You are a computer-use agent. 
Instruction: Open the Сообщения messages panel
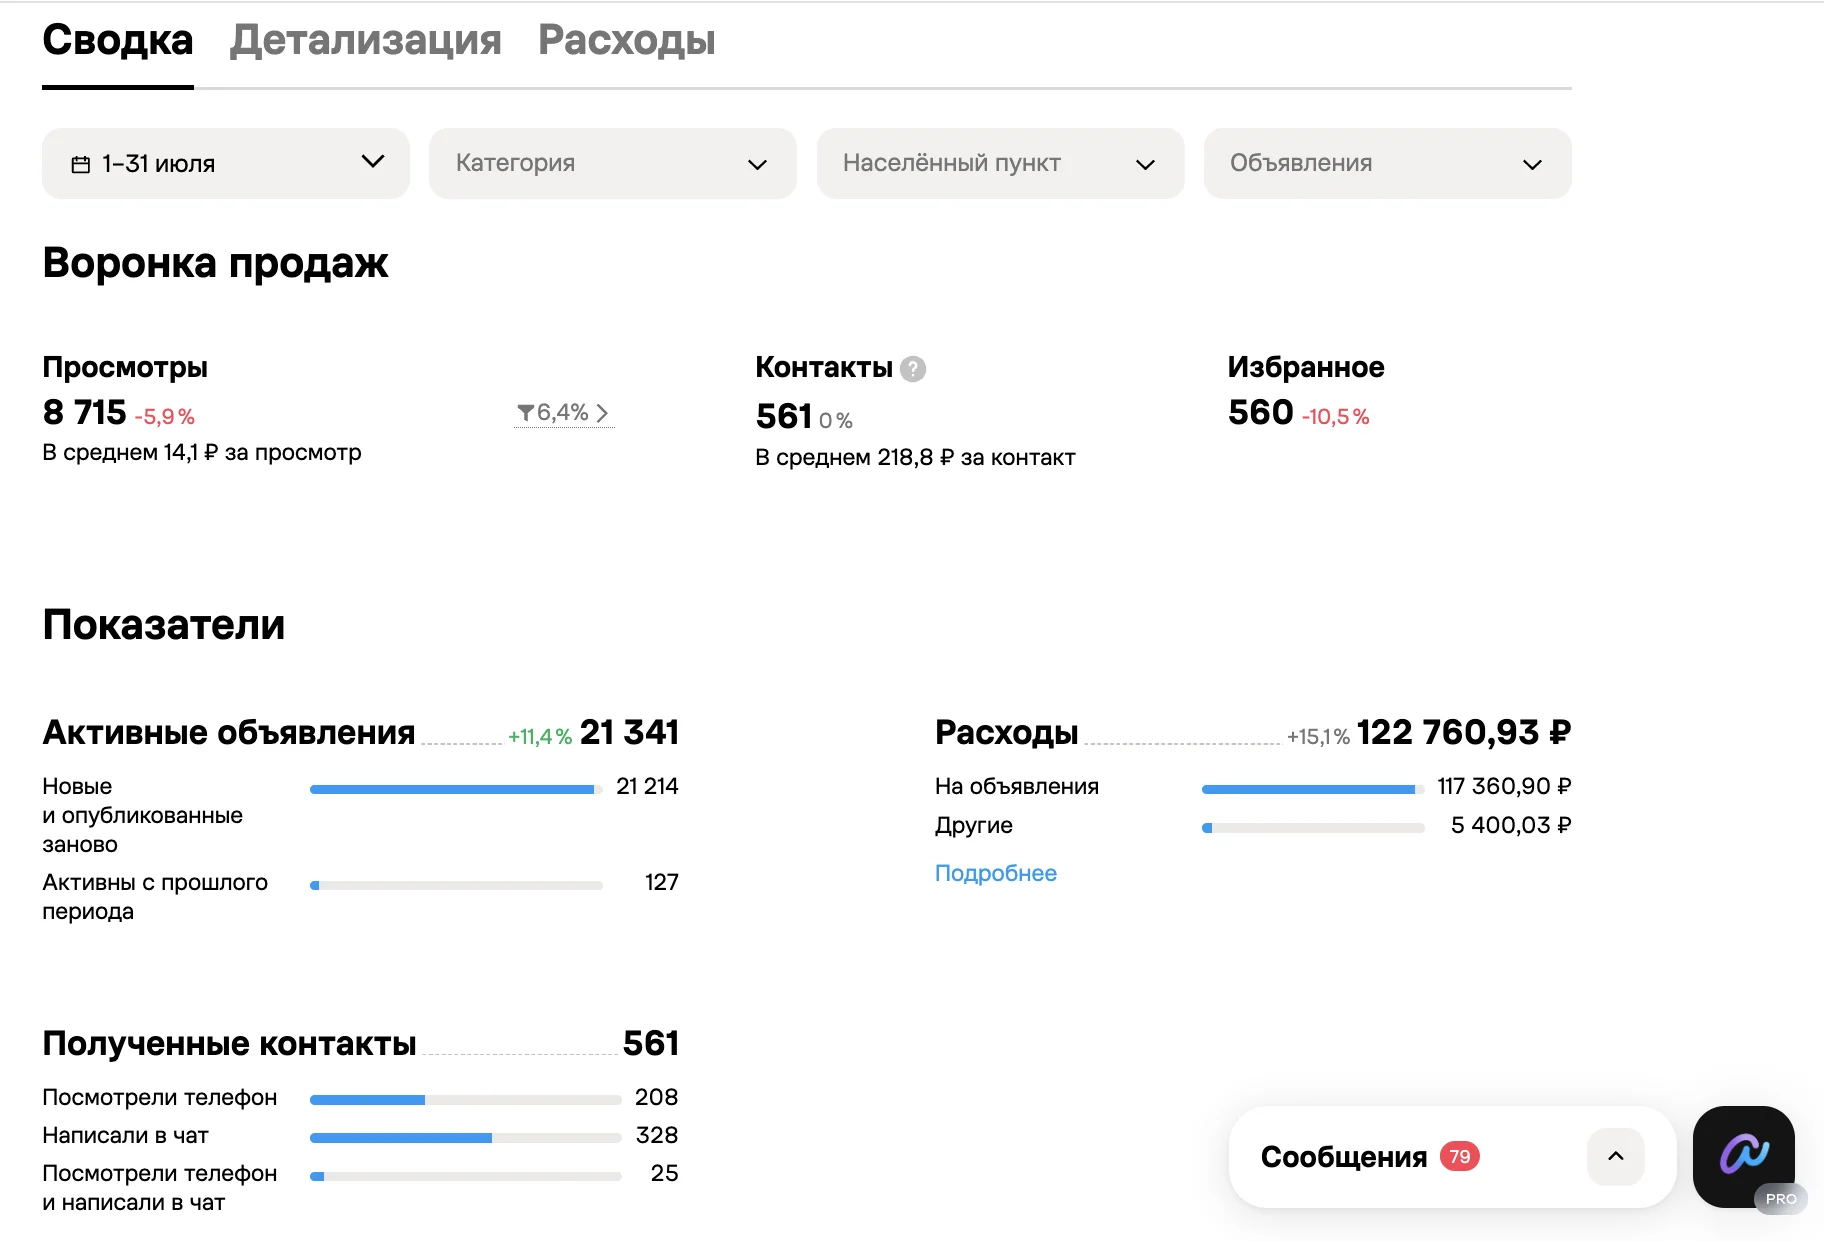pos(1452,1157)
